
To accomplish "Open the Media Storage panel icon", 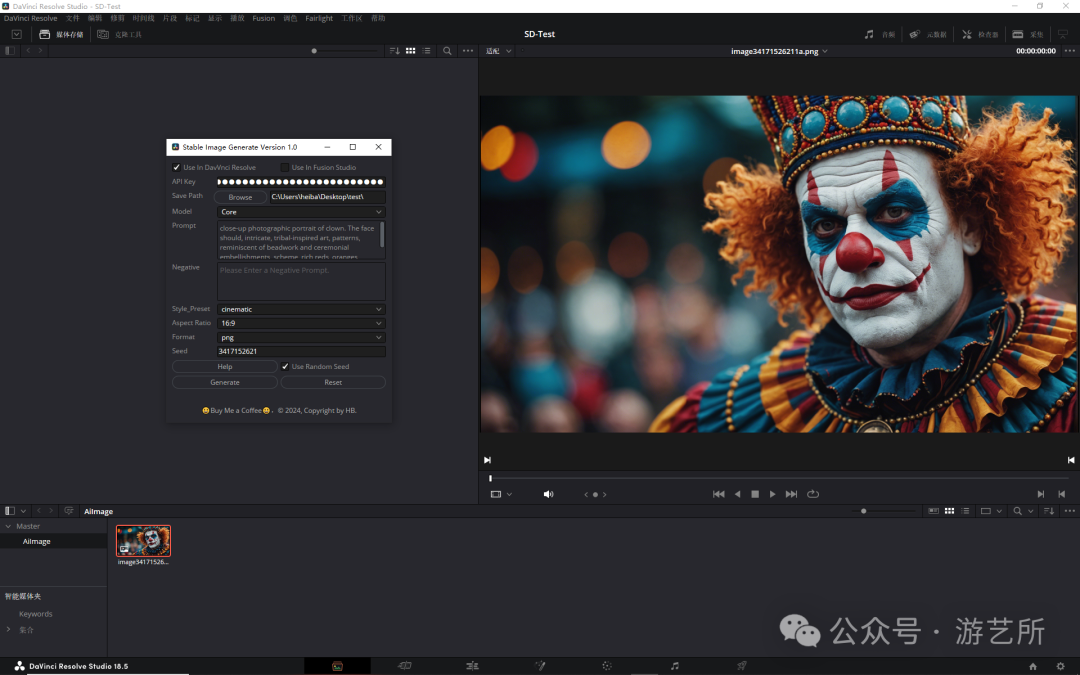I will 44,34.
